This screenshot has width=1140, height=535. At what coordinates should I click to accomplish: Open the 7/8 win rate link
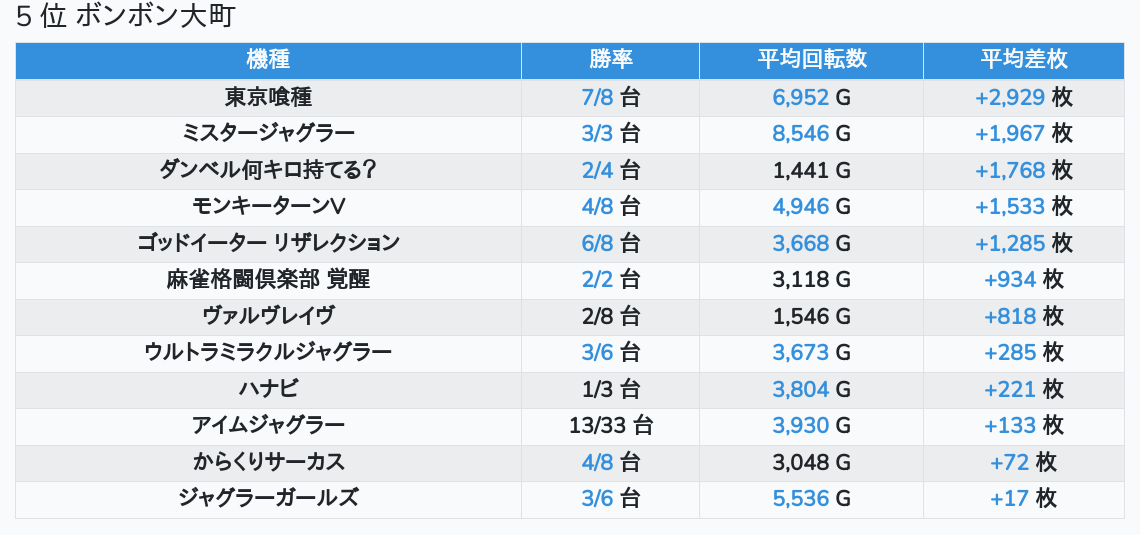(598, 97)
